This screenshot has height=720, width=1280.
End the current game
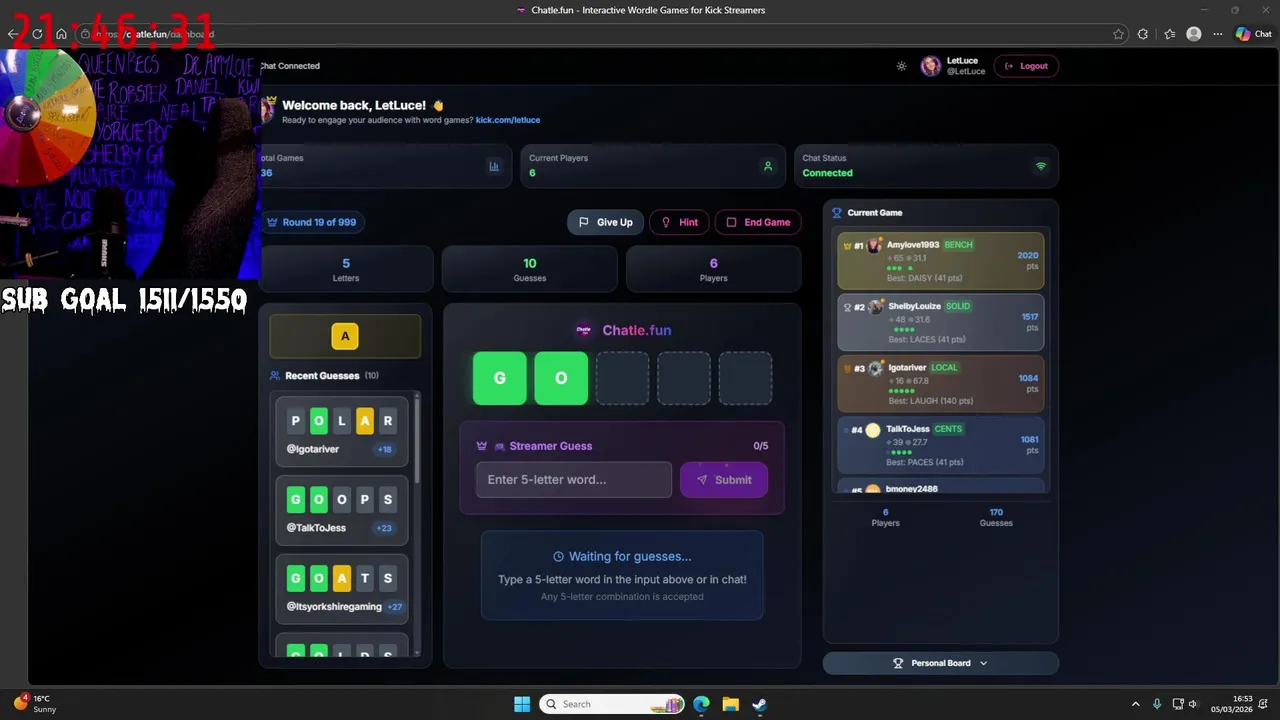click(758, 222)
